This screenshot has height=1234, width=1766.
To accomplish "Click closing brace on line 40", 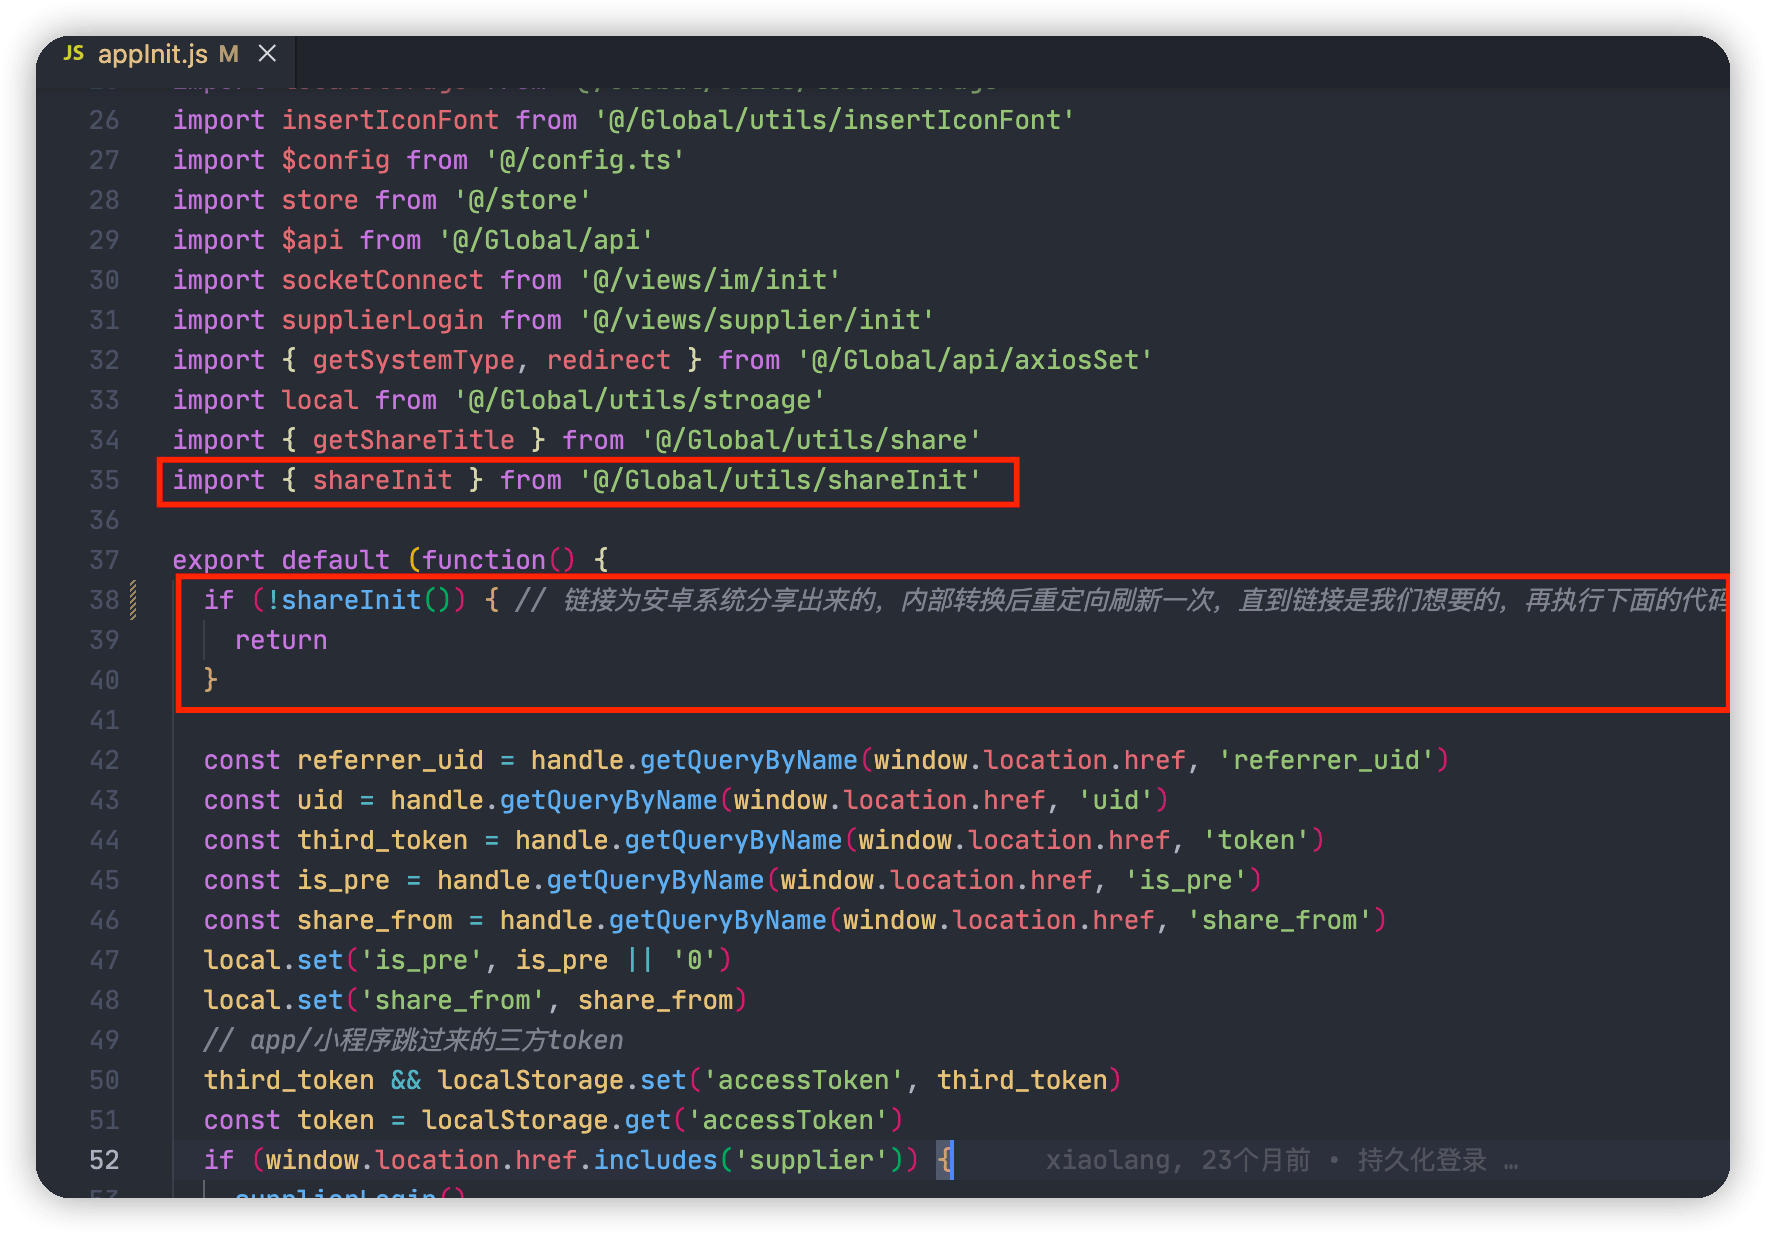I will pos(211,680).
